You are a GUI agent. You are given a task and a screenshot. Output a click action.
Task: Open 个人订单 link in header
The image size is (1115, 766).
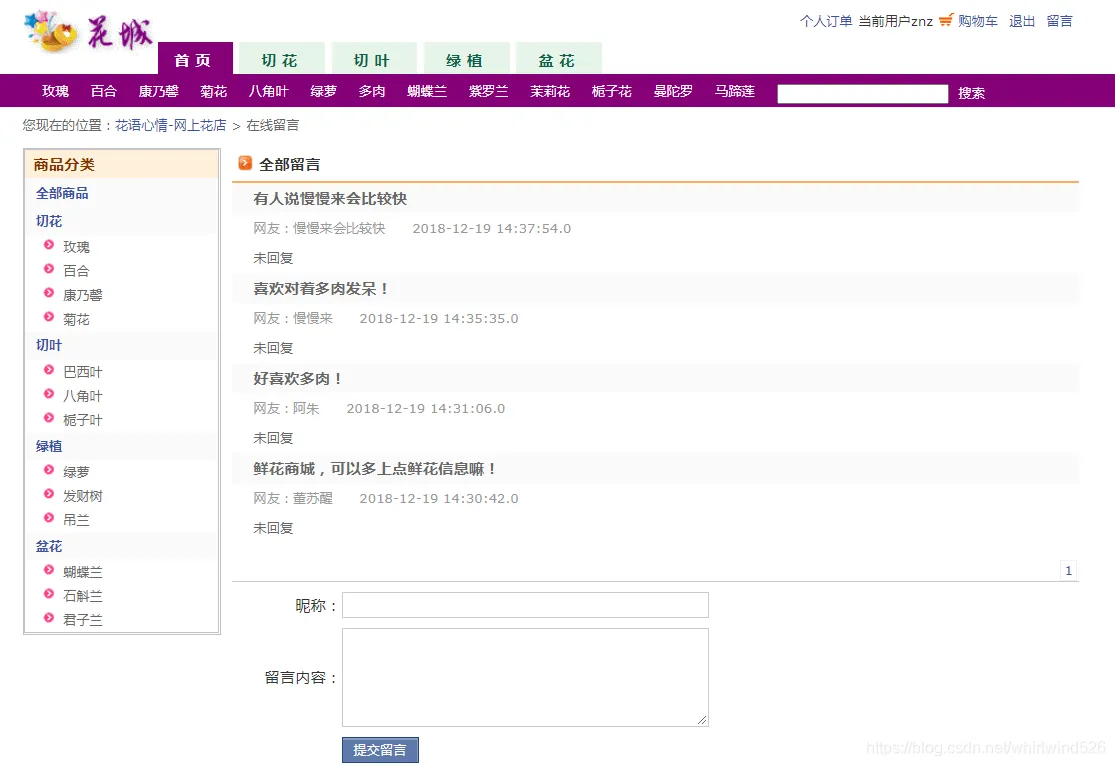click(x=826, y=21)
